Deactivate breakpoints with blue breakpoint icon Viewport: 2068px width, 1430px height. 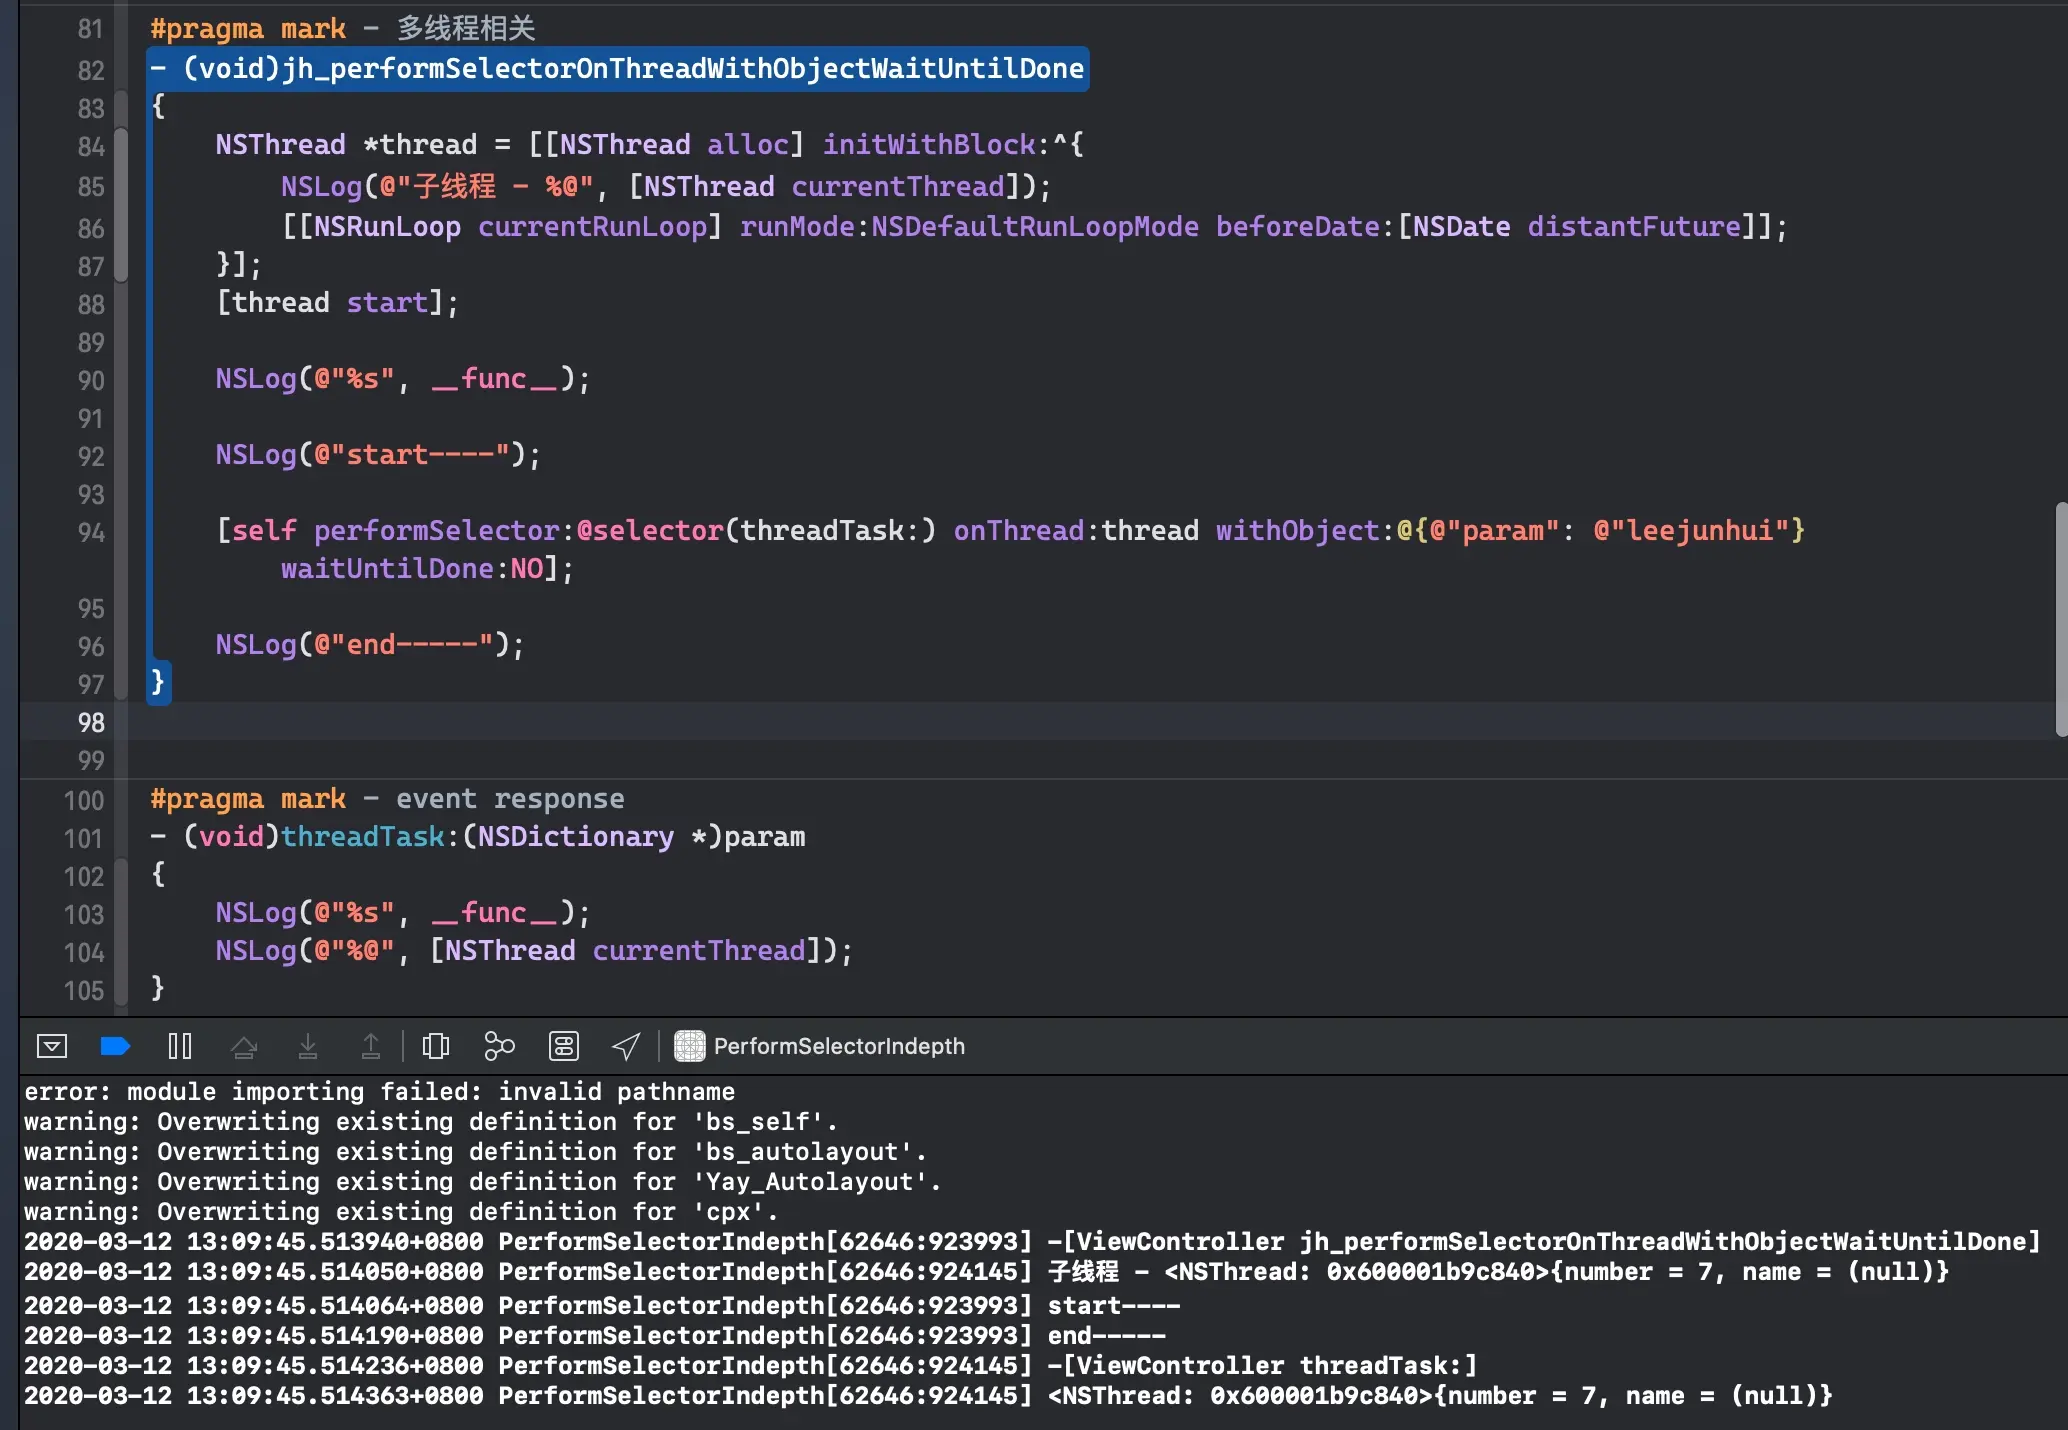[116, 1046]
